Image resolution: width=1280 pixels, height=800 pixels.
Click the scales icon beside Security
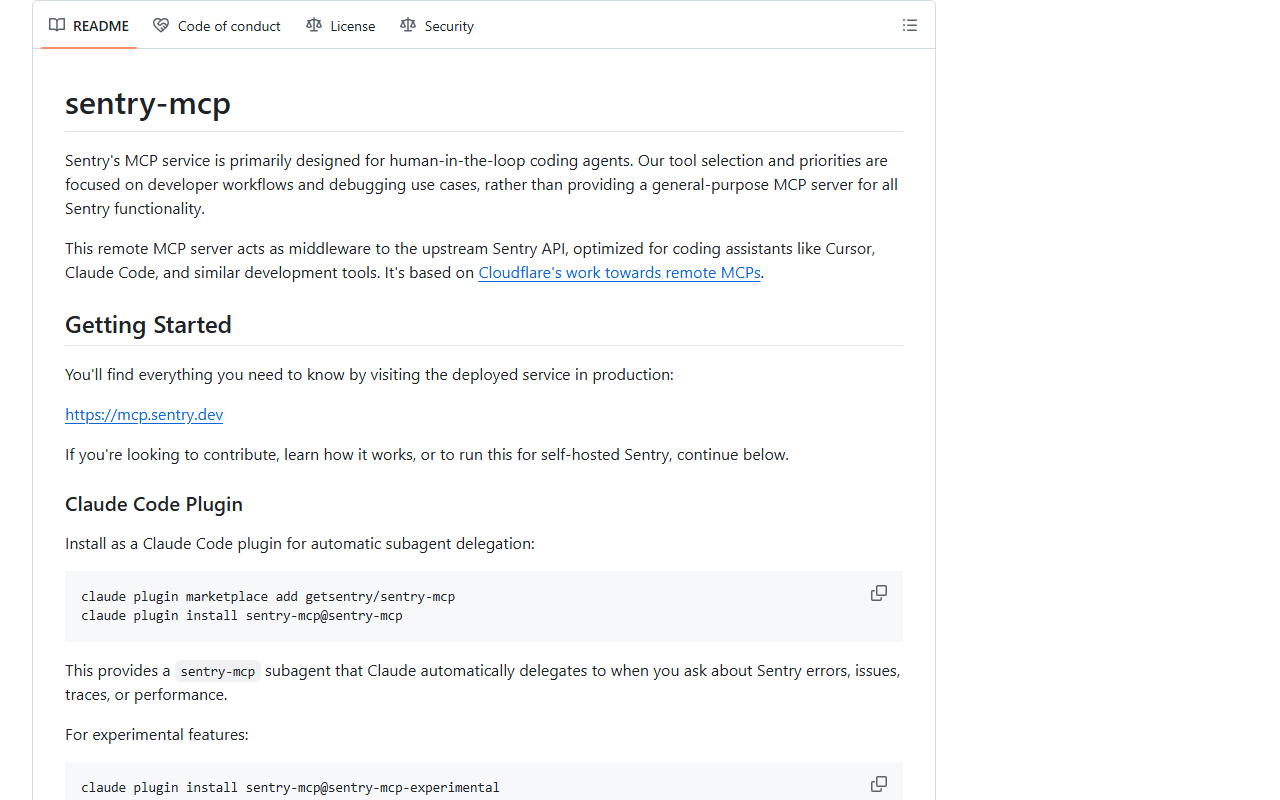click(x=407, y=25)
